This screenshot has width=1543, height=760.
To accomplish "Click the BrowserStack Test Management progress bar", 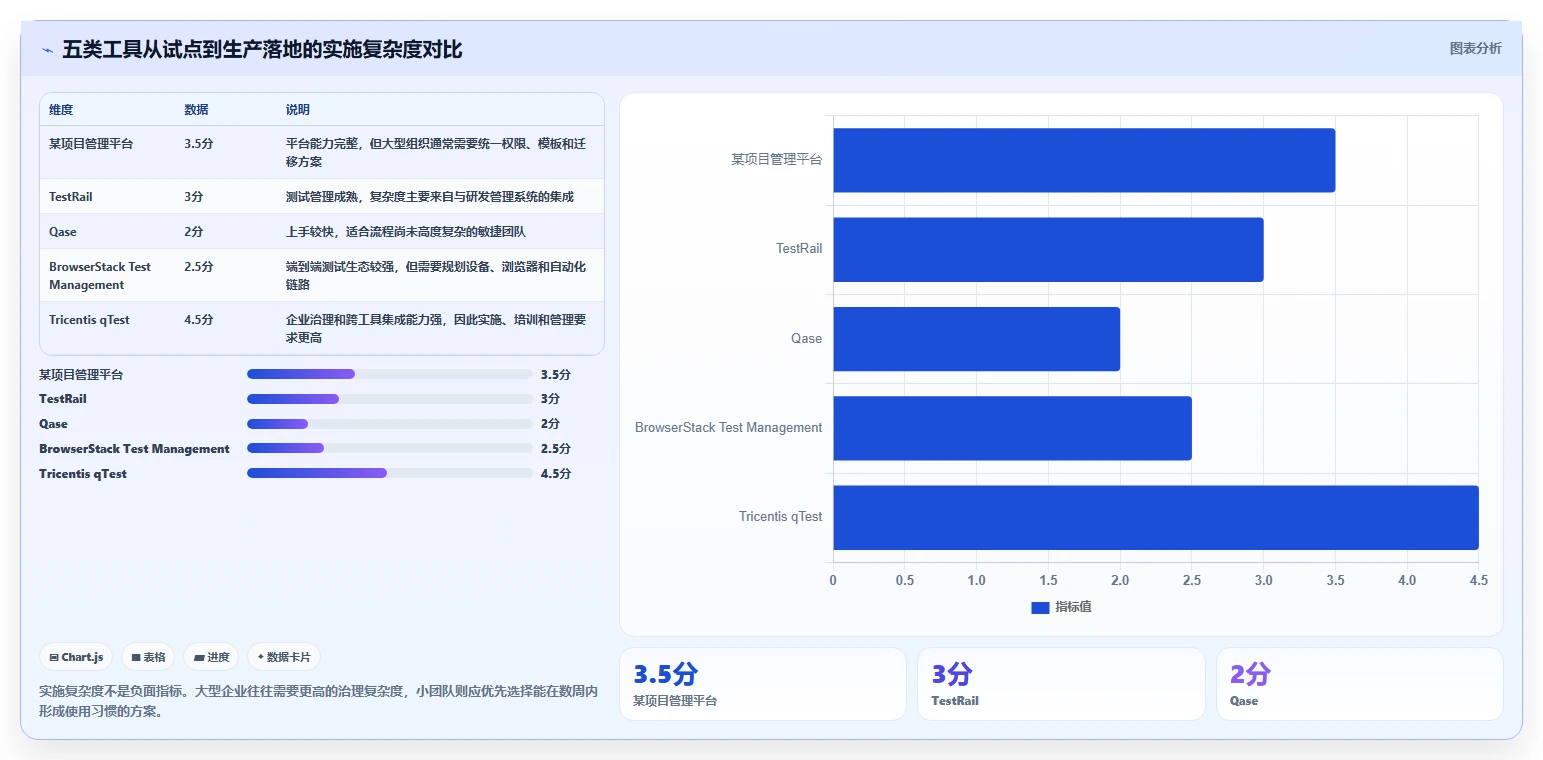I will tap(389, 449).
